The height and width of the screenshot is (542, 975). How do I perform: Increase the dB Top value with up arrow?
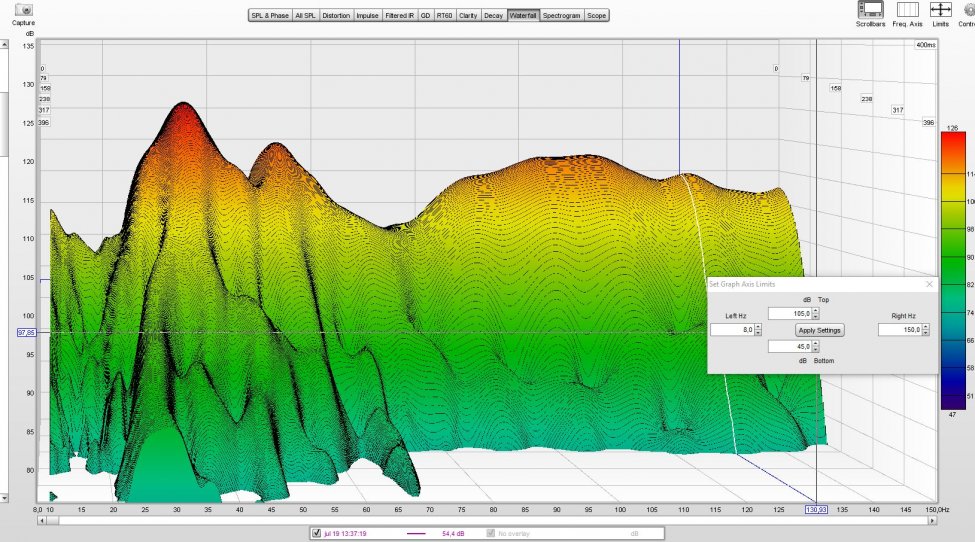[x=815, y=310]
